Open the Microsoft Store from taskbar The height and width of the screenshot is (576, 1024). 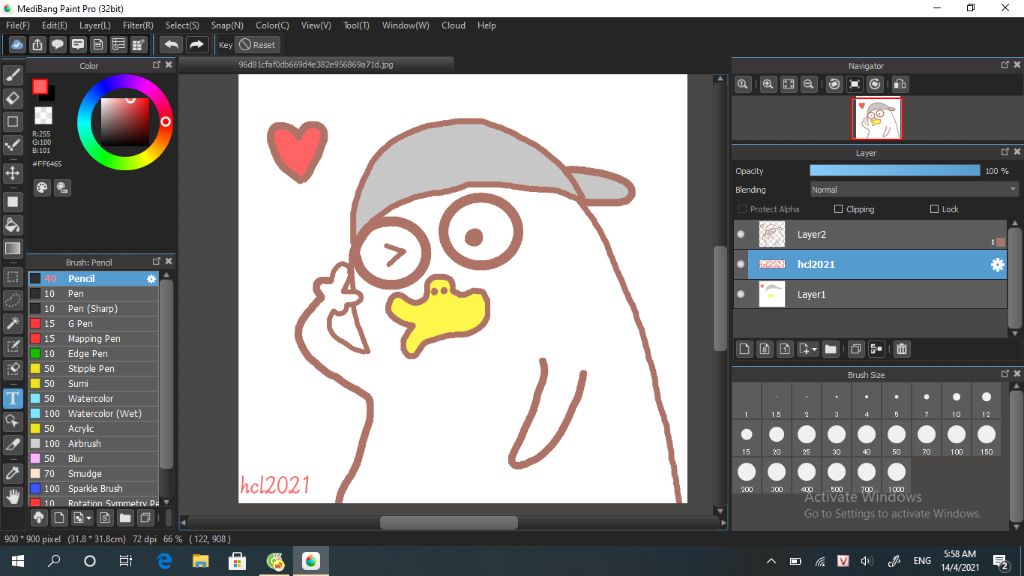pyautogui.click(x=237, y=561)
